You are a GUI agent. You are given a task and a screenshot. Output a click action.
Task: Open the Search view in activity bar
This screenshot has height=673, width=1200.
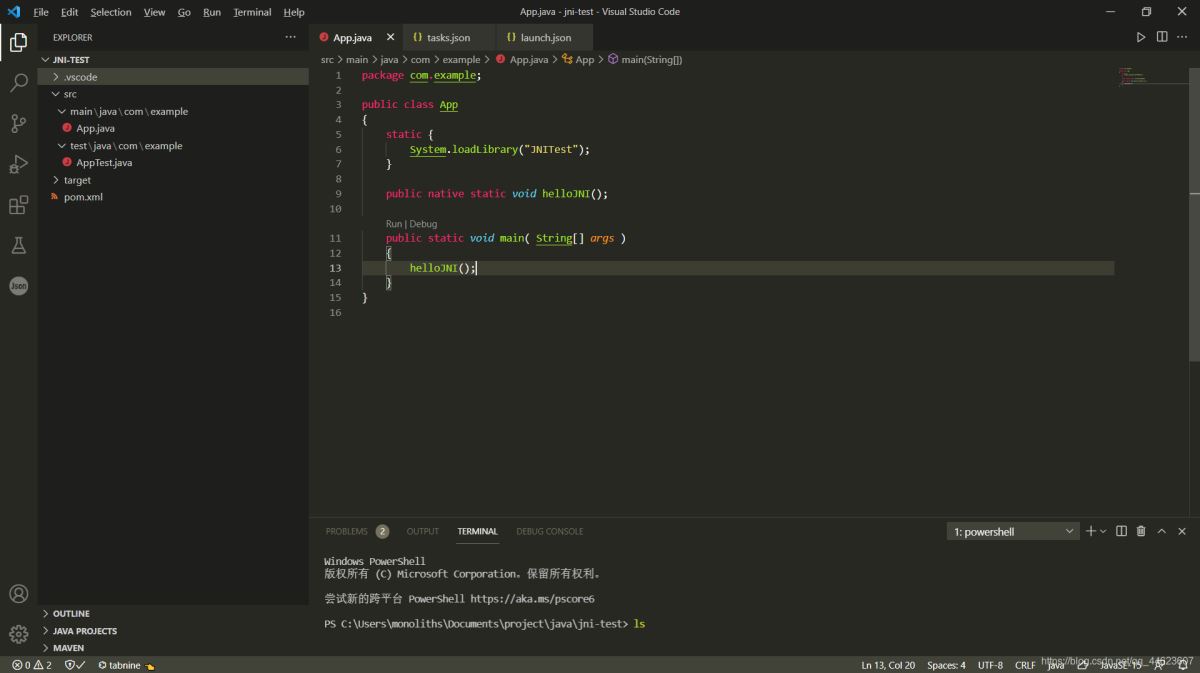18,83
